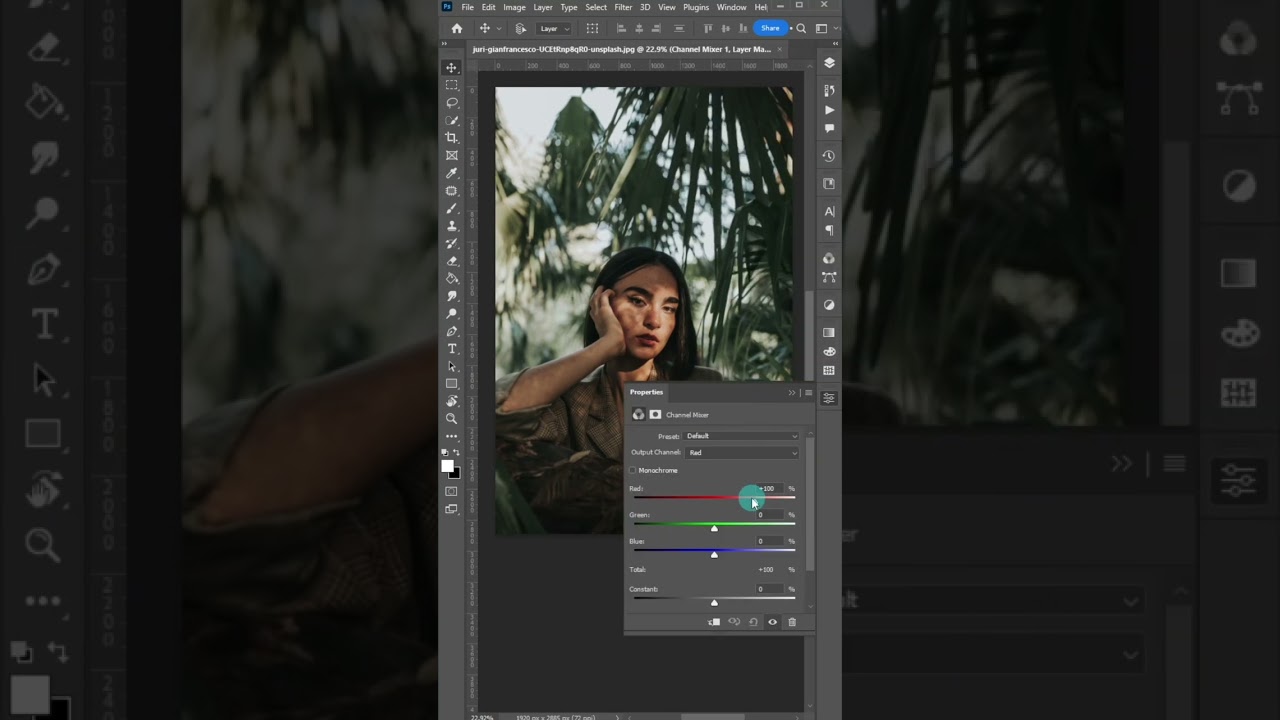Image resolution: width=1280 pixels, height=720 pixels.
Task: Enable the Monochrome checkbox
Action: pos(633,470)
